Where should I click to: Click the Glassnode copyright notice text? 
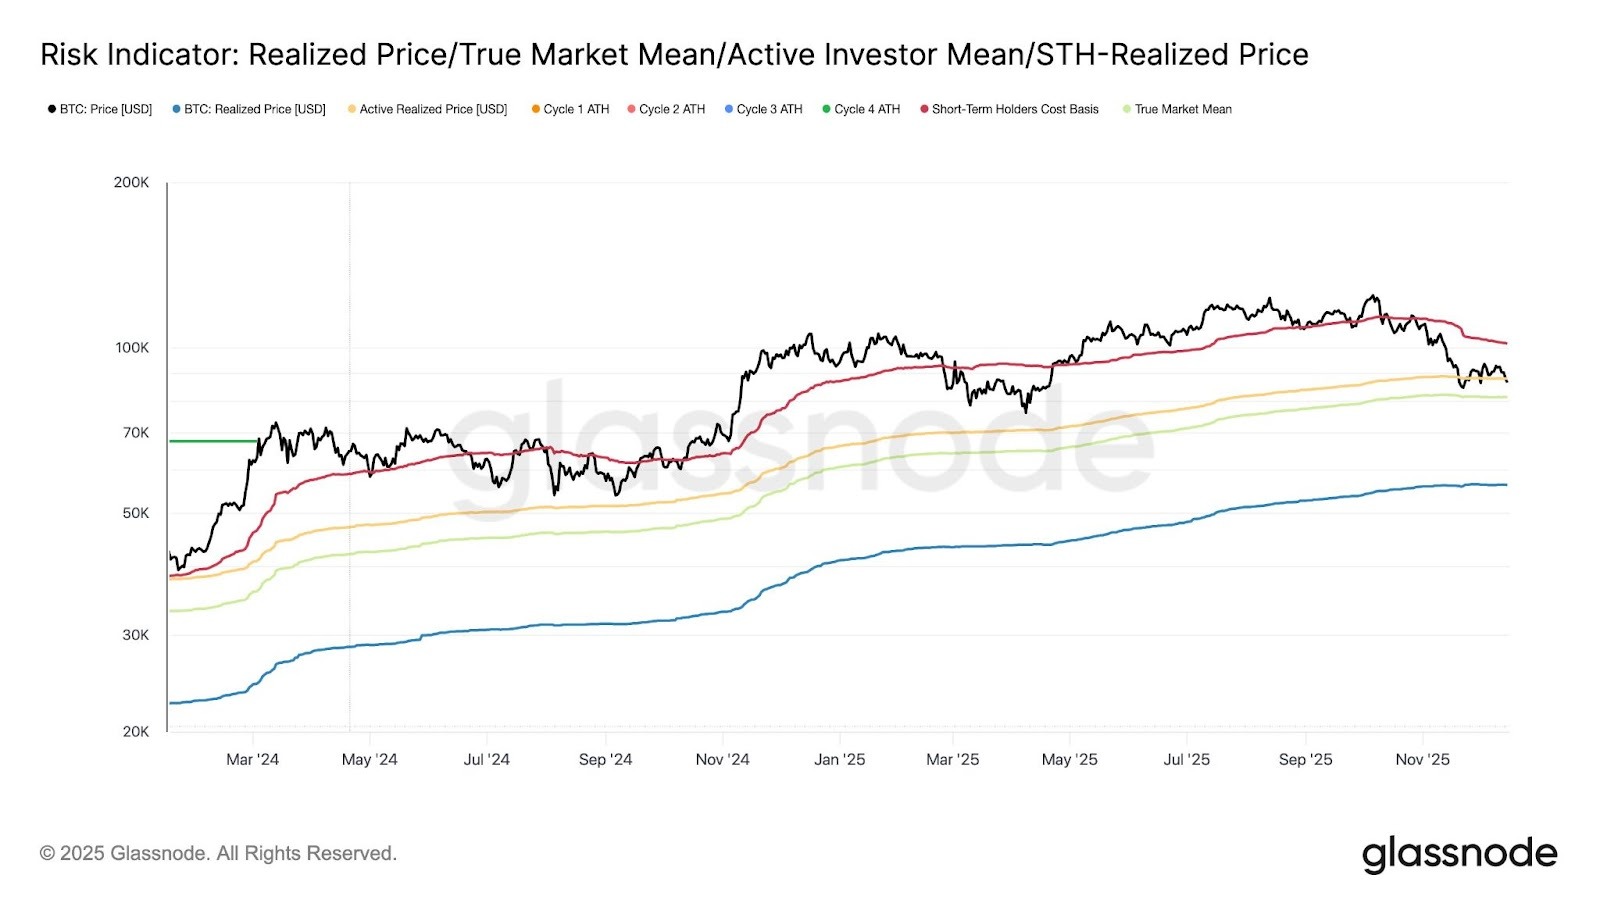[218, 853]
